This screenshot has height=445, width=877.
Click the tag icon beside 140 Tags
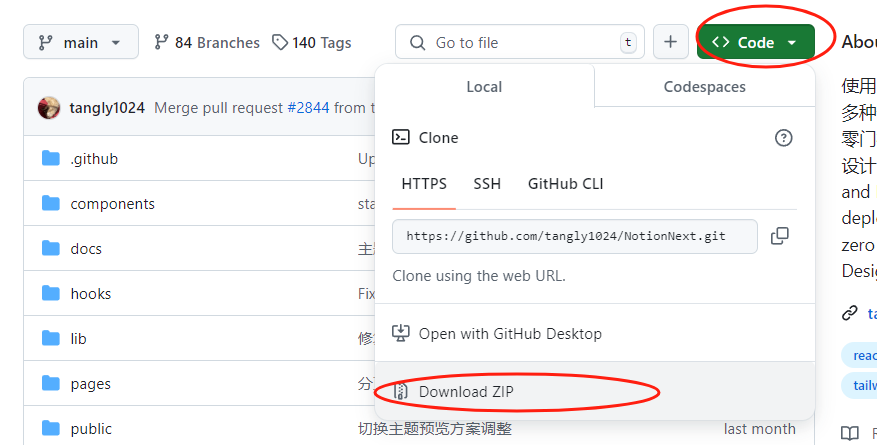[x=280, y=42]
